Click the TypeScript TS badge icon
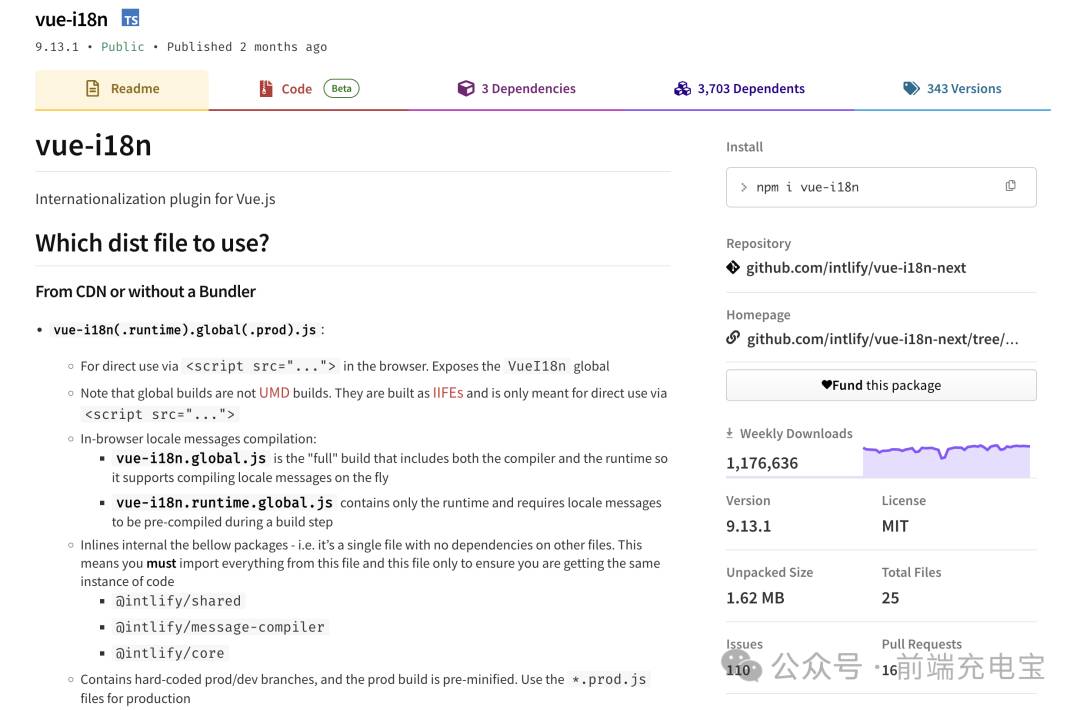This screenshot has height=710, width=1080. pyautogui.click(x=130, y=19)
